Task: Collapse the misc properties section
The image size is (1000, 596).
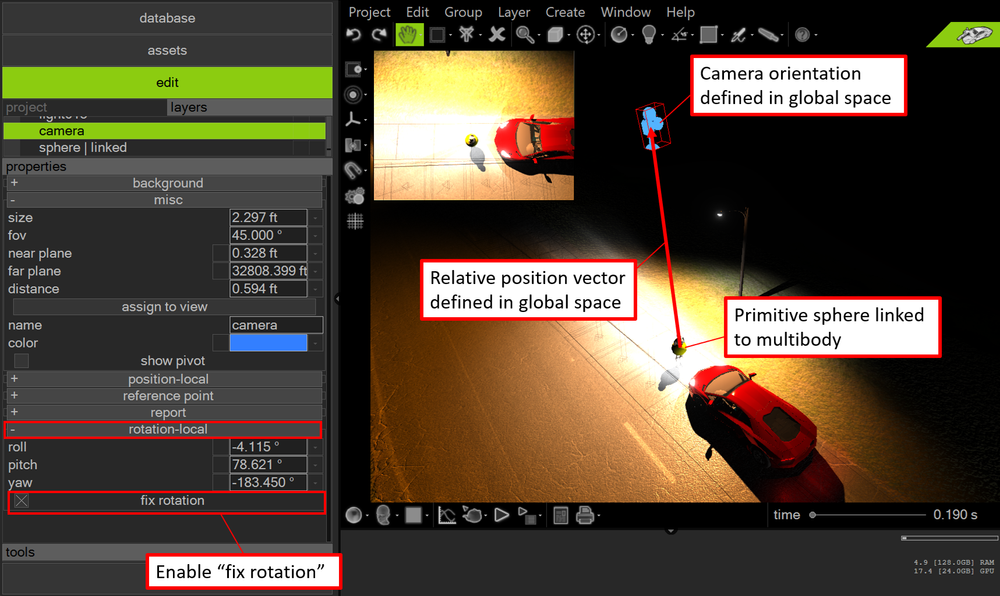Action: click(x=165, y=200)
